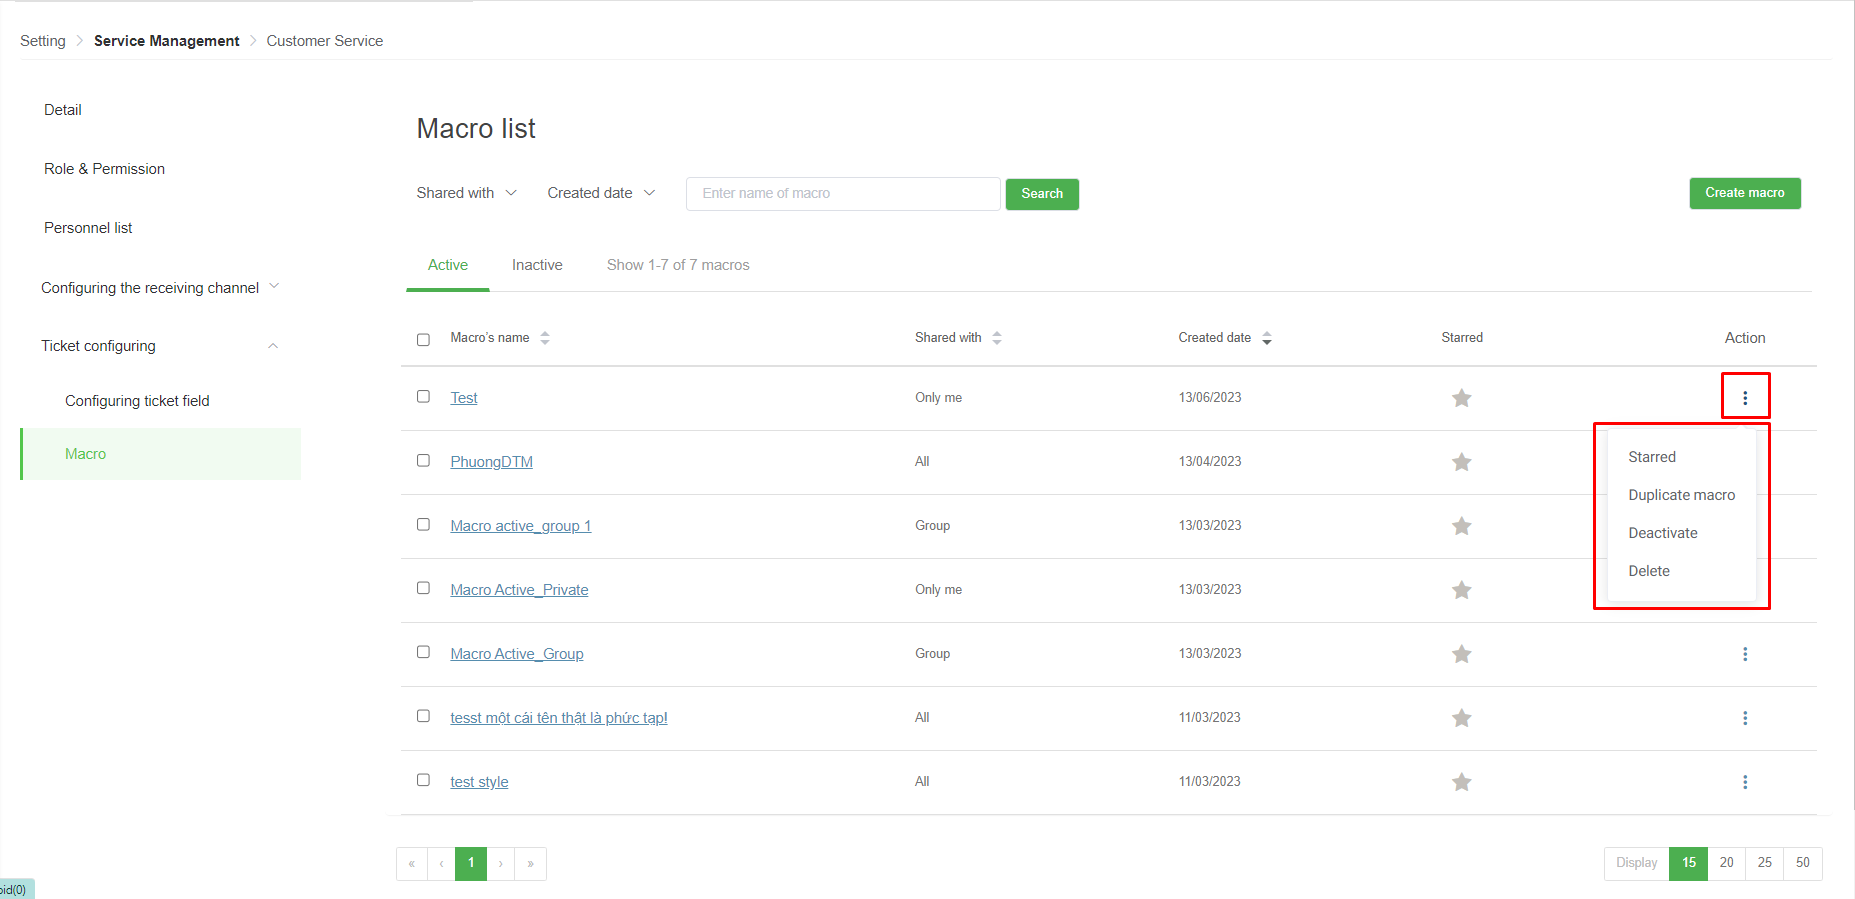This screenshot has width=1855, height=899.
Task: Open the tesst một cái tên macro link
Action: (x=559, y=718)
